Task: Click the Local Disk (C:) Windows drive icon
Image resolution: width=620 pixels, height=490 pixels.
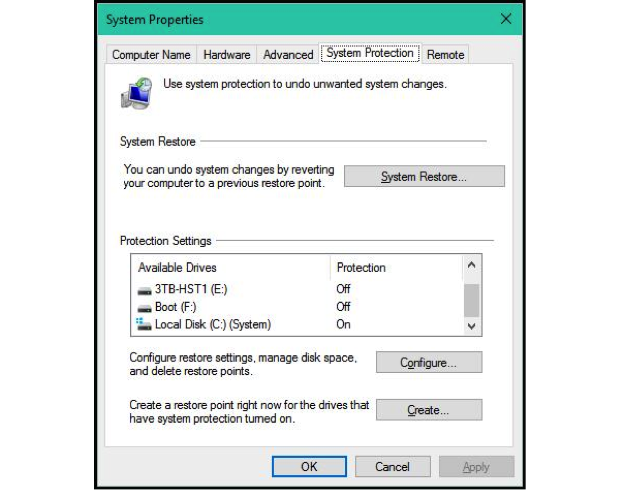Action: click(144, 324)
